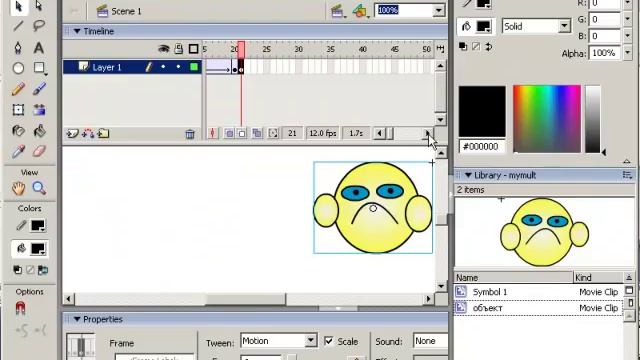Open the Solid fill style dropdown
This screenshot has height=360, width=640.
(x=564, y=26)
